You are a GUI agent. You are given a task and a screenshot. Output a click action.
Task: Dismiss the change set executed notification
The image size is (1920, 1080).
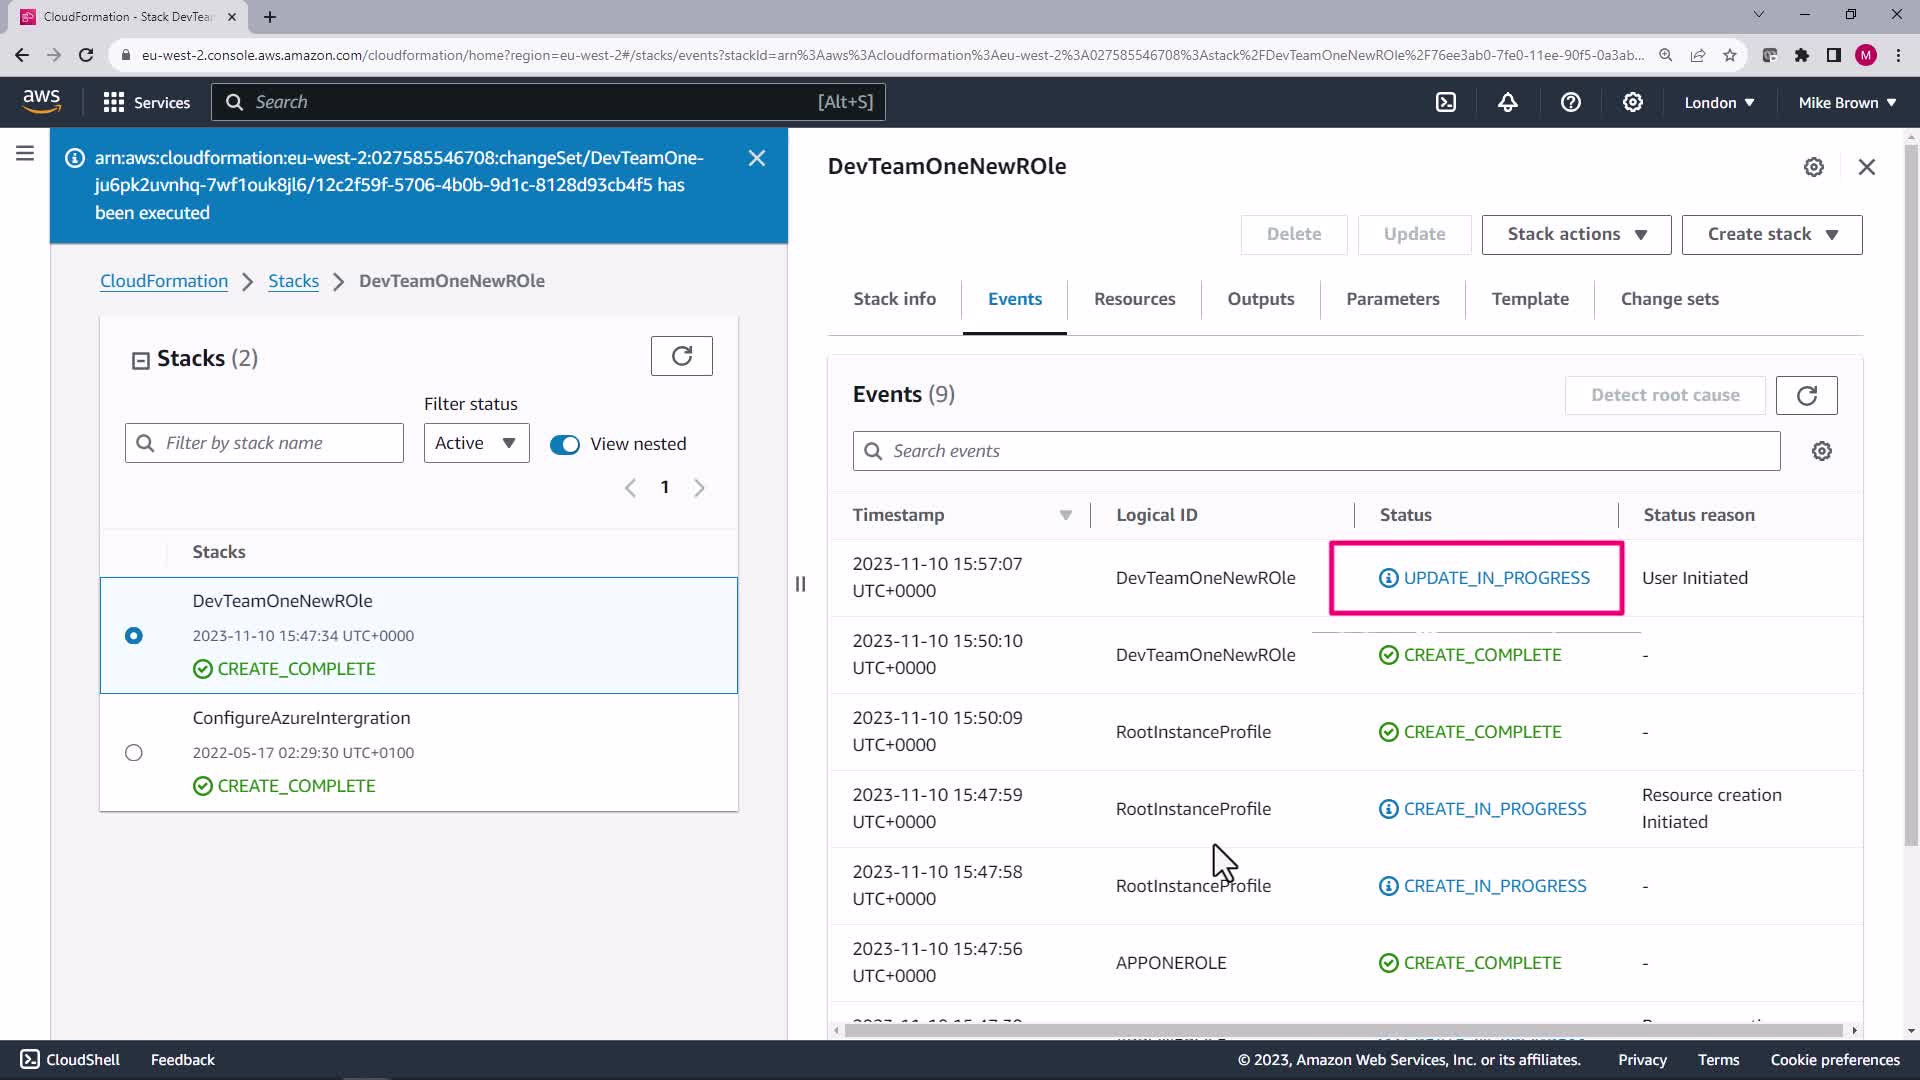(x=757, y=158)
